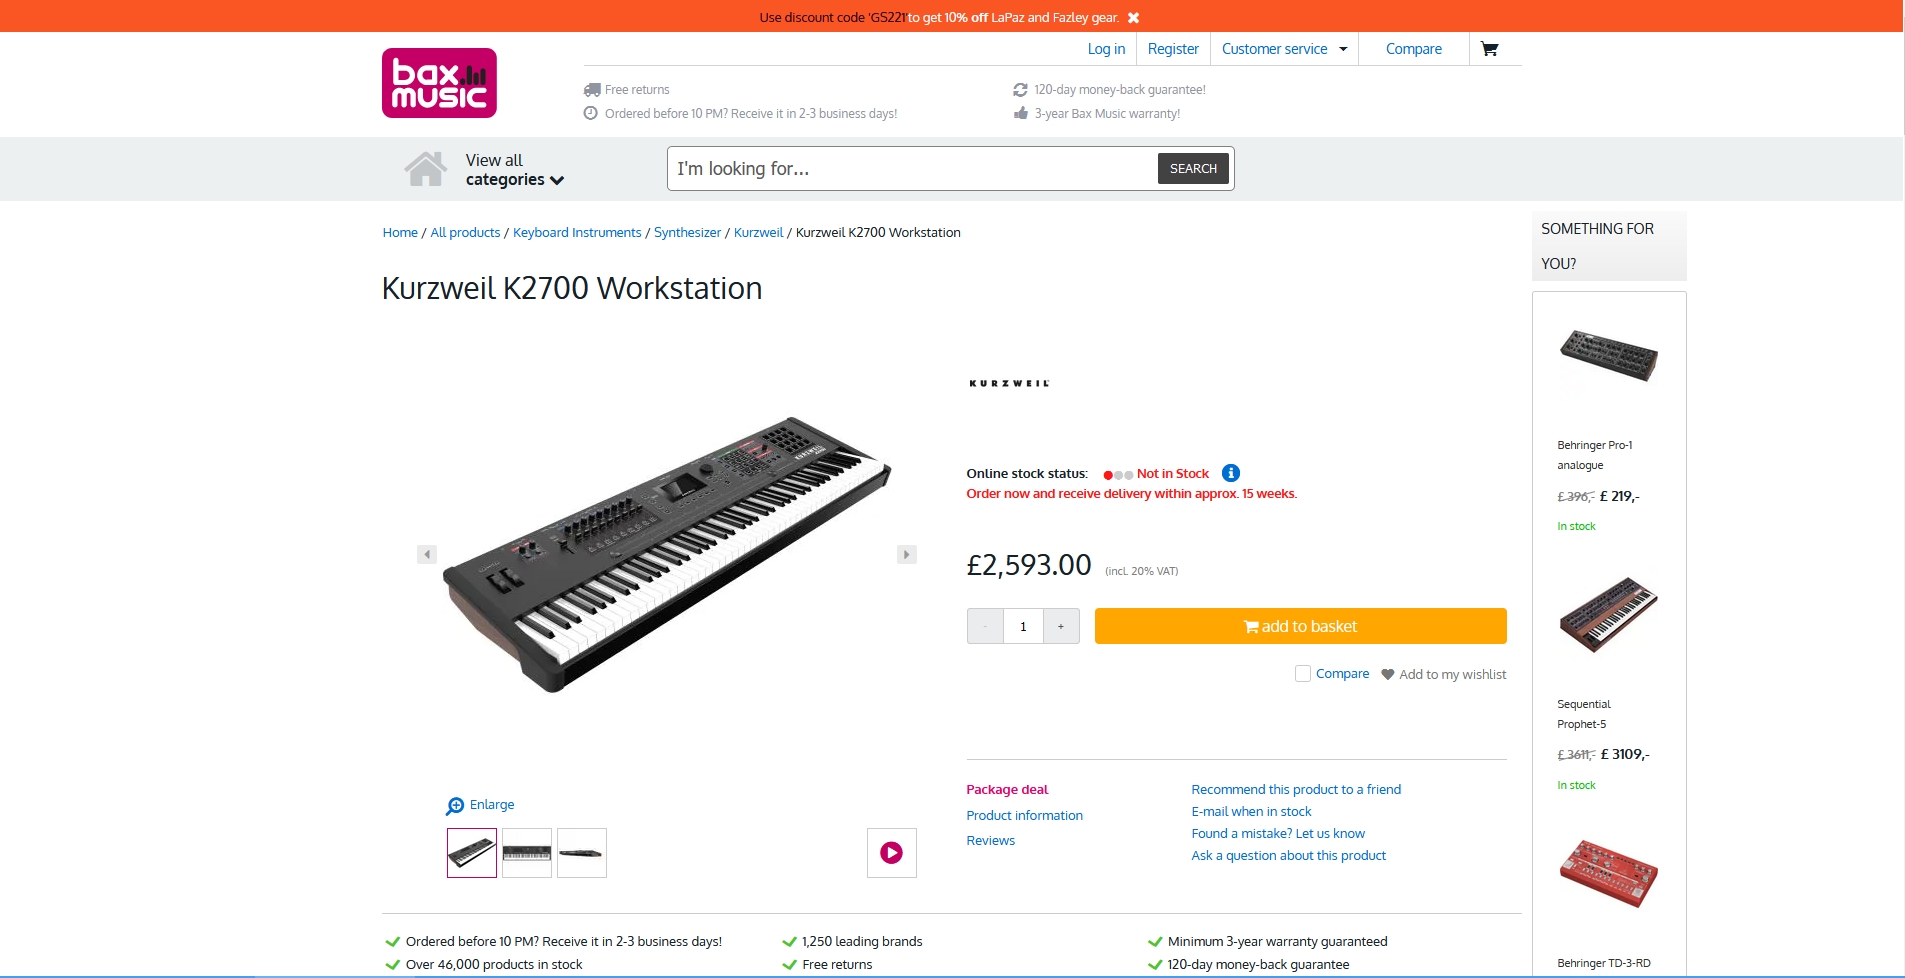The height and width of the screenshot is (978, 1905).
Task: Show previous product image arrow
Action: [x=427, y=554]
